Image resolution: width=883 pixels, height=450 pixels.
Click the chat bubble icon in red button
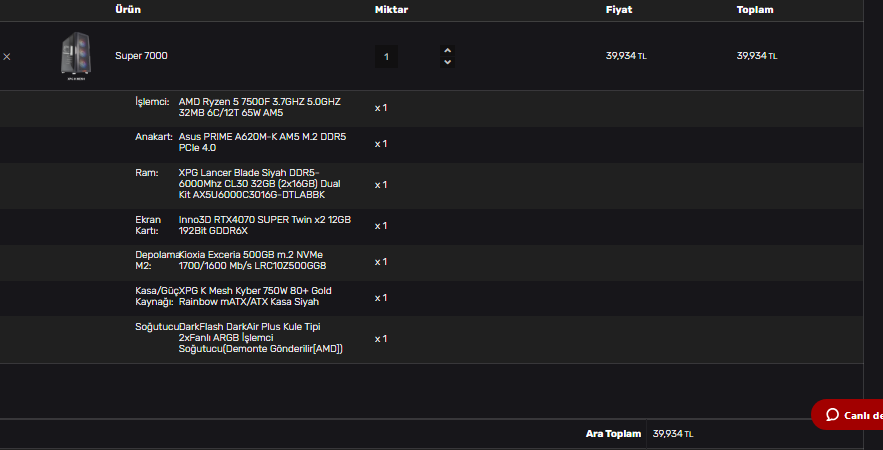click(832, 415)
